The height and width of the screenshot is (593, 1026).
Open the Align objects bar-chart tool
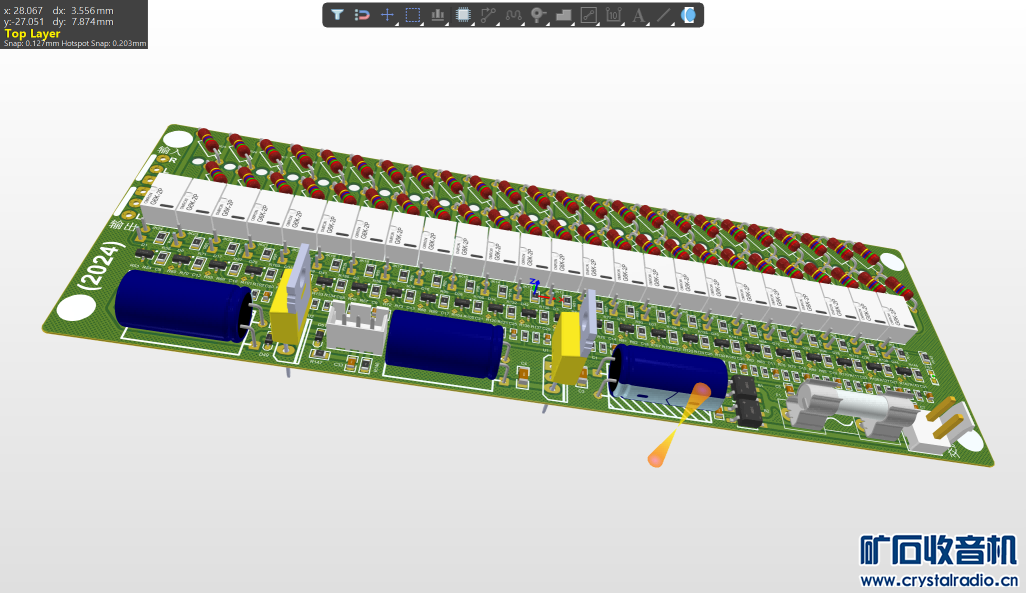click(x=438, y=15)
